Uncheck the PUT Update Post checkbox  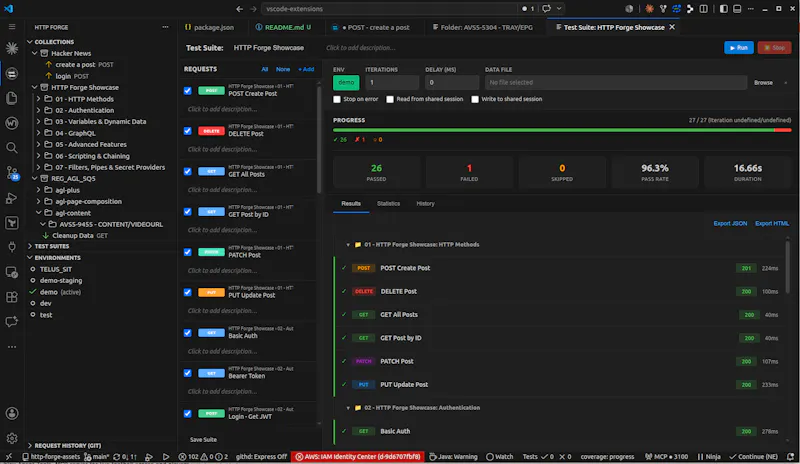pos(188,292)
